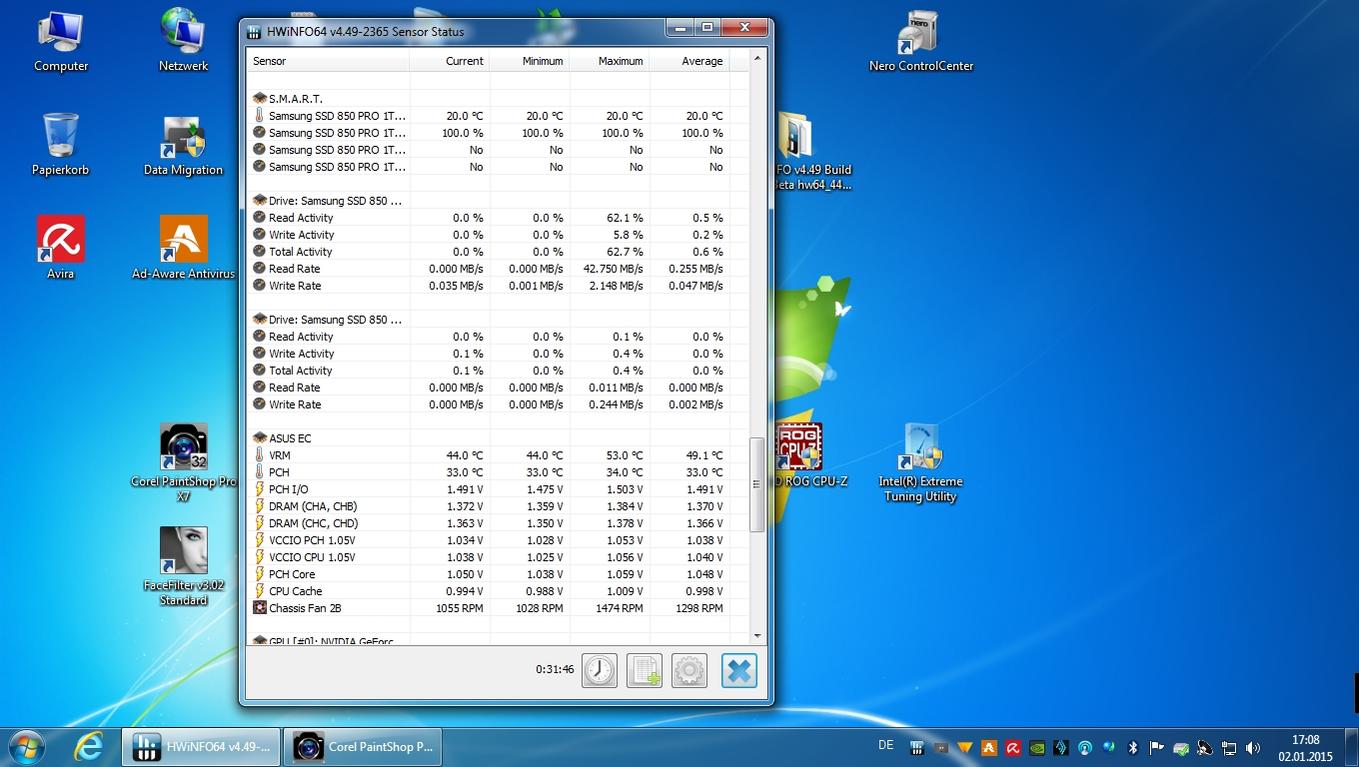The height and width of the screenshot is (767, 1359).
Task: Click the 42.750 MB/s maximum value
Action: 613,269
